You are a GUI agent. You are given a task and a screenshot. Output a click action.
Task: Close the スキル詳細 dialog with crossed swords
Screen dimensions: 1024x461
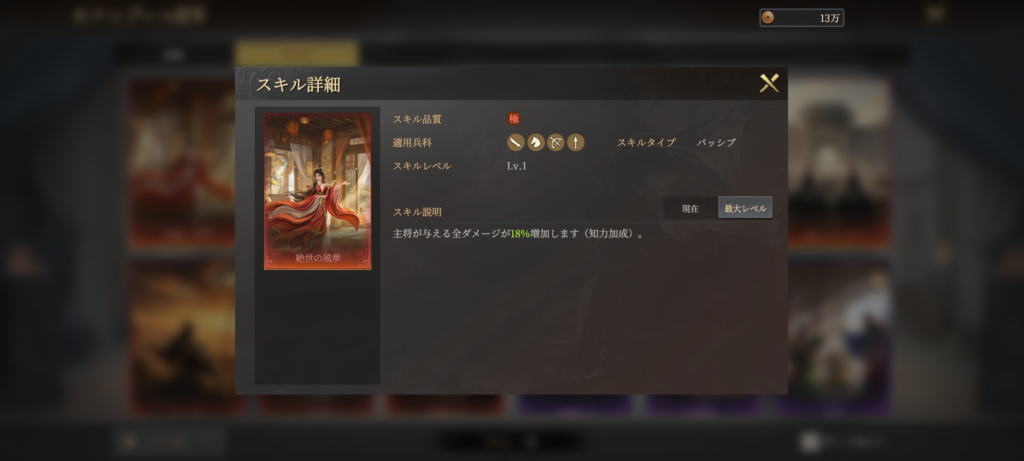click(769, 83)
